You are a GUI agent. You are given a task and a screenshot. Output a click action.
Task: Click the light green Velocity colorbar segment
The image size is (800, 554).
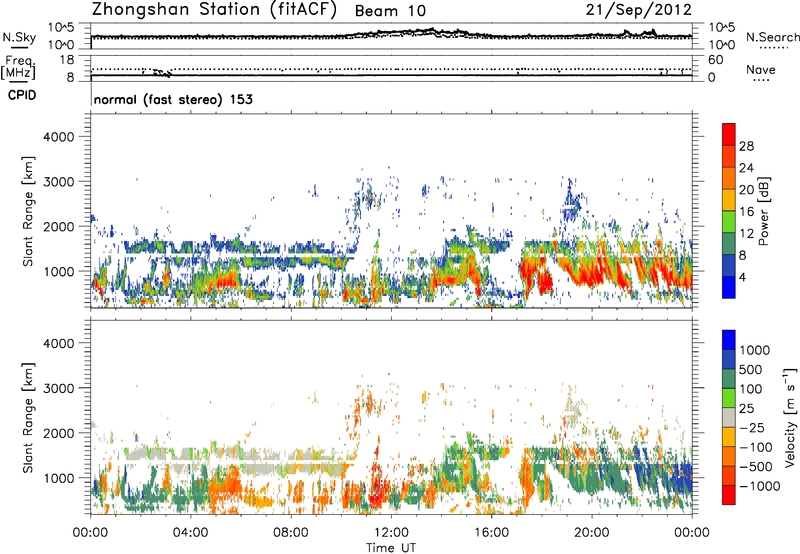coord(729,398)
